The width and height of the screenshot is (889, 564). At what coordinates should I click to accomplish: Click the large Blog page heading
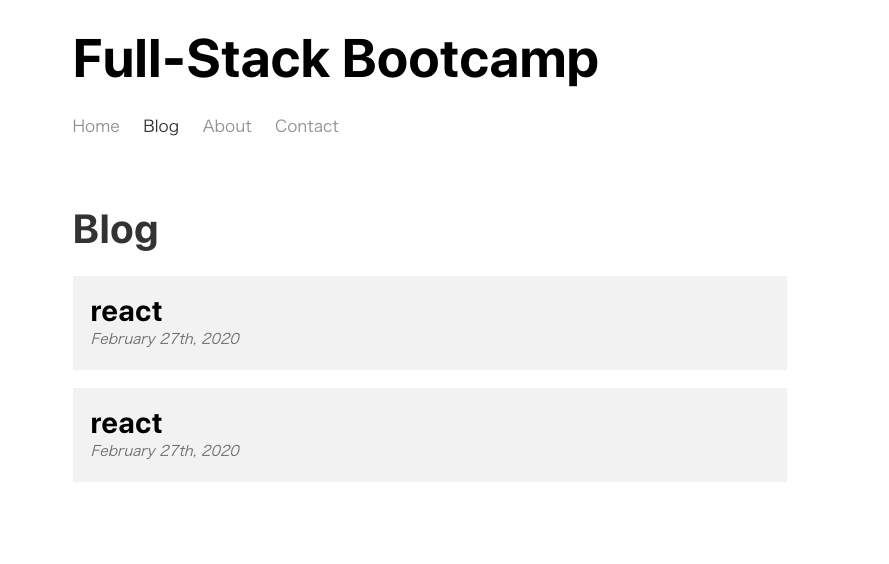click(116, 230)
